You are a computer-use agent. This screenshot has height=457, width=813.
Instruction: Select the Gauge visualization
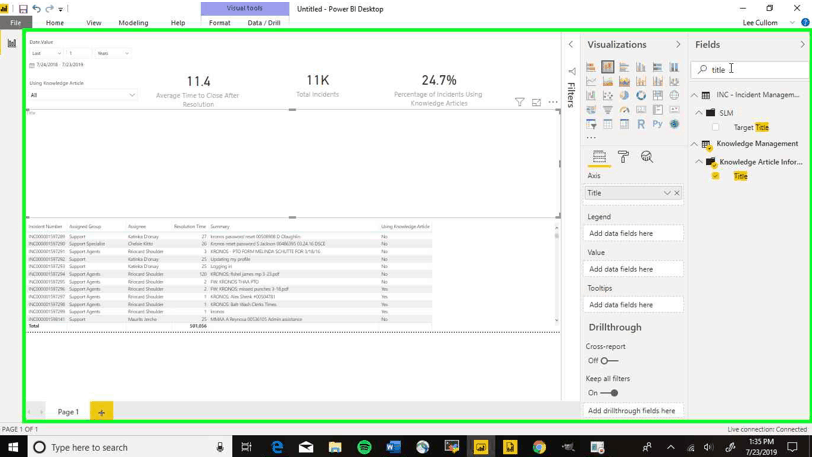(x=624, y=110)
